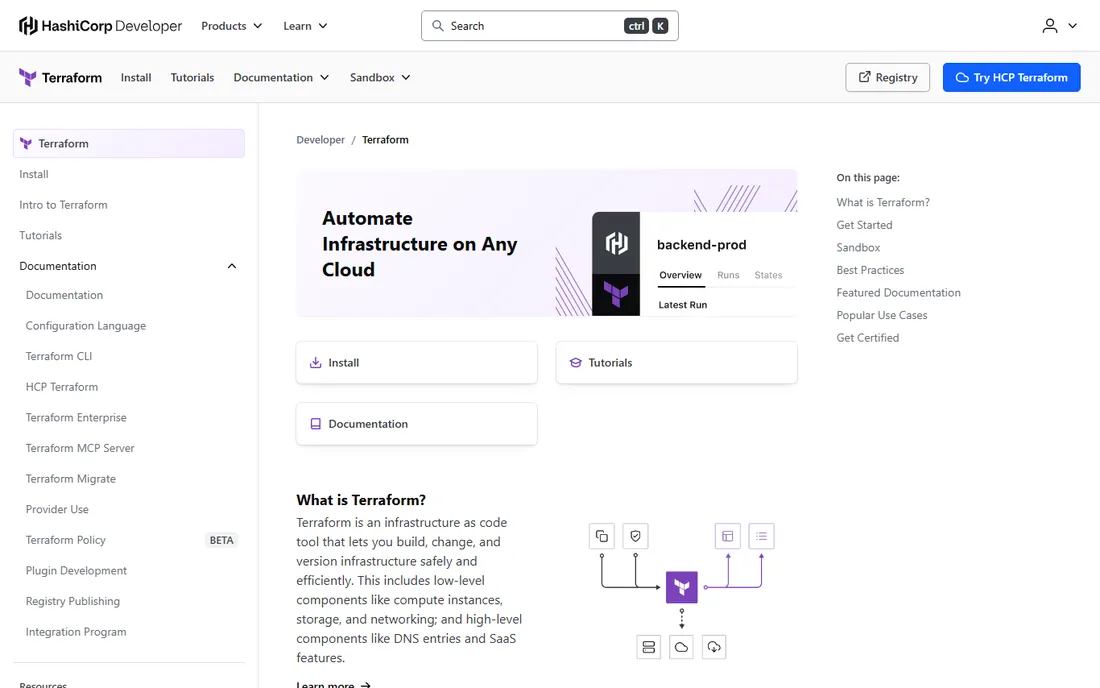Click the purple Terraform icon in the sidebar

26,143
